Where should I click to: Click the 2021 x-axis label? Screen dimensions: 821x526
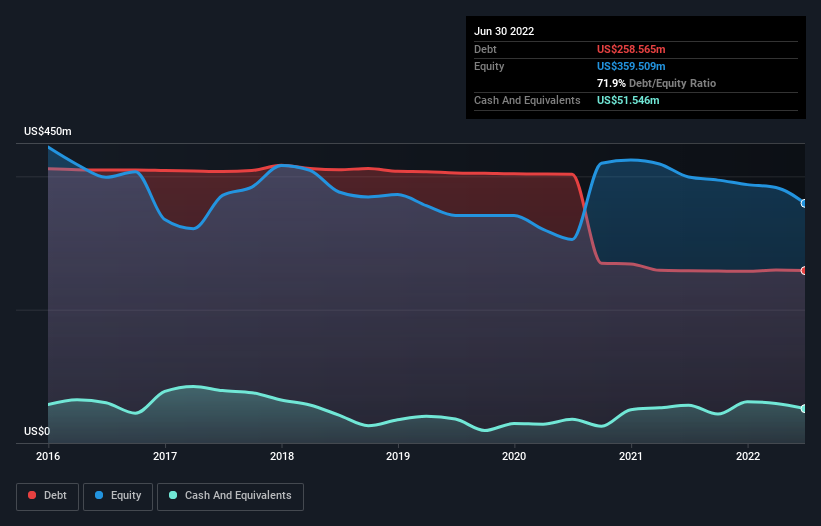click(x=631, y=456)
